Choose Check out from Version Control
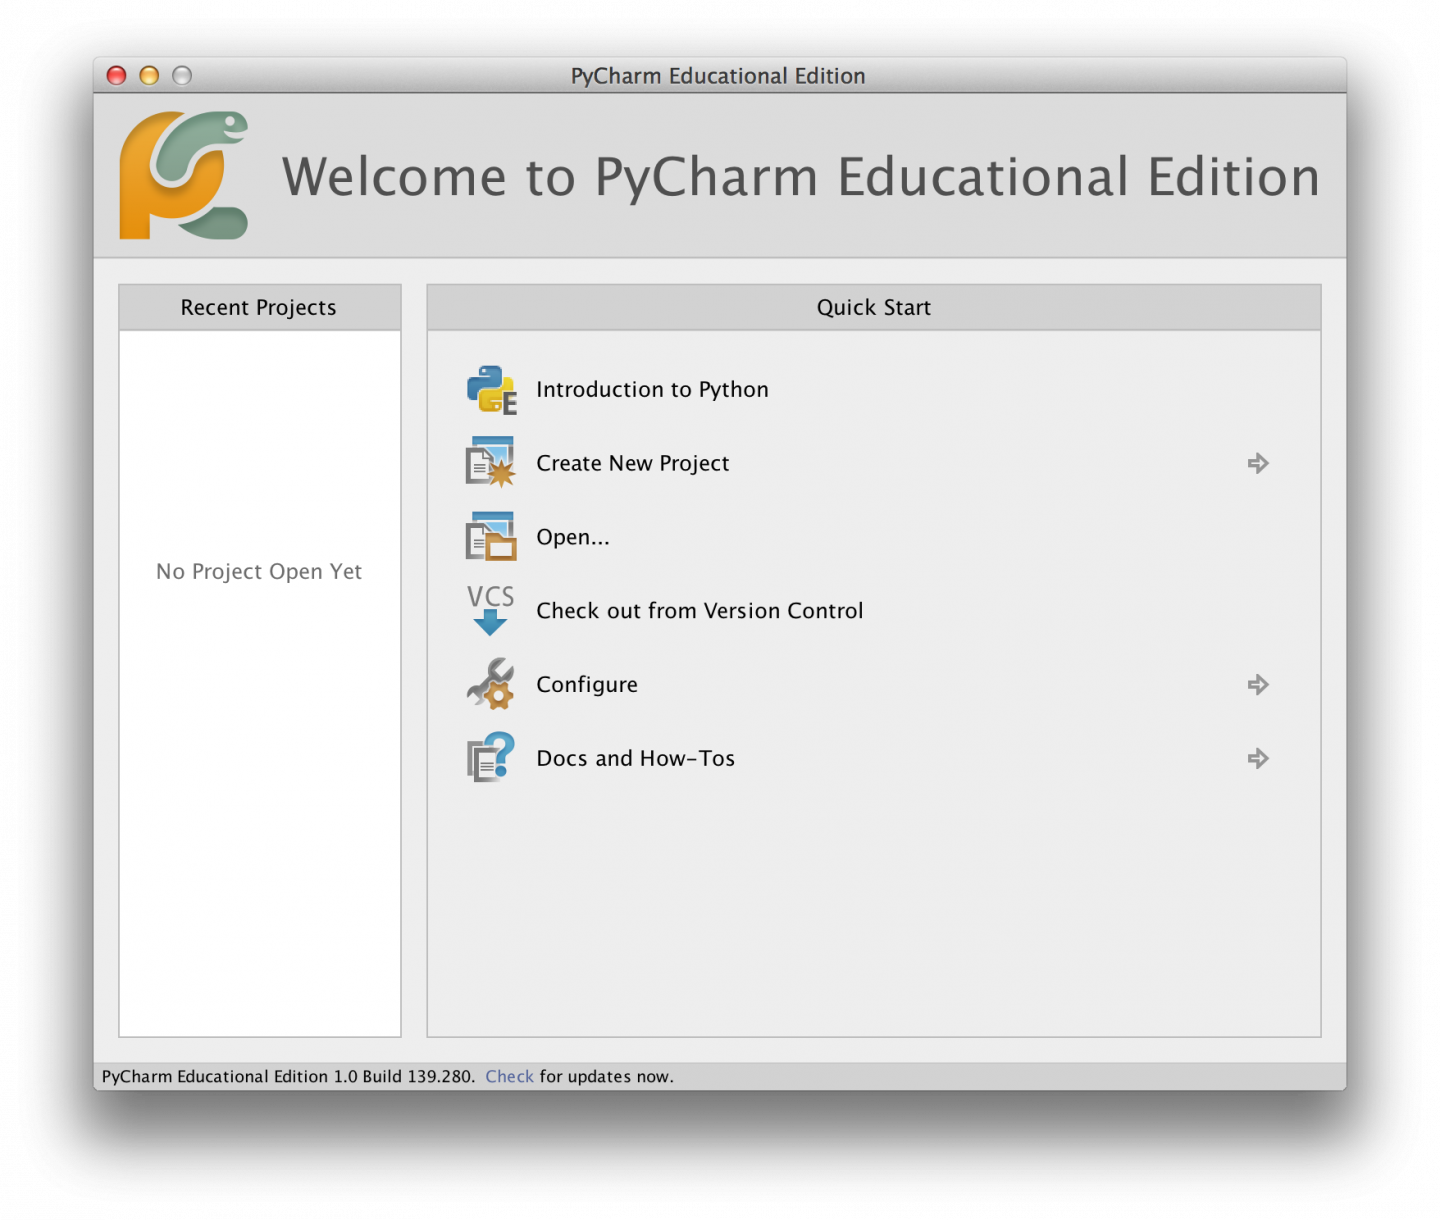This screenshot has width=1440, height=1220. coord(699,611)
